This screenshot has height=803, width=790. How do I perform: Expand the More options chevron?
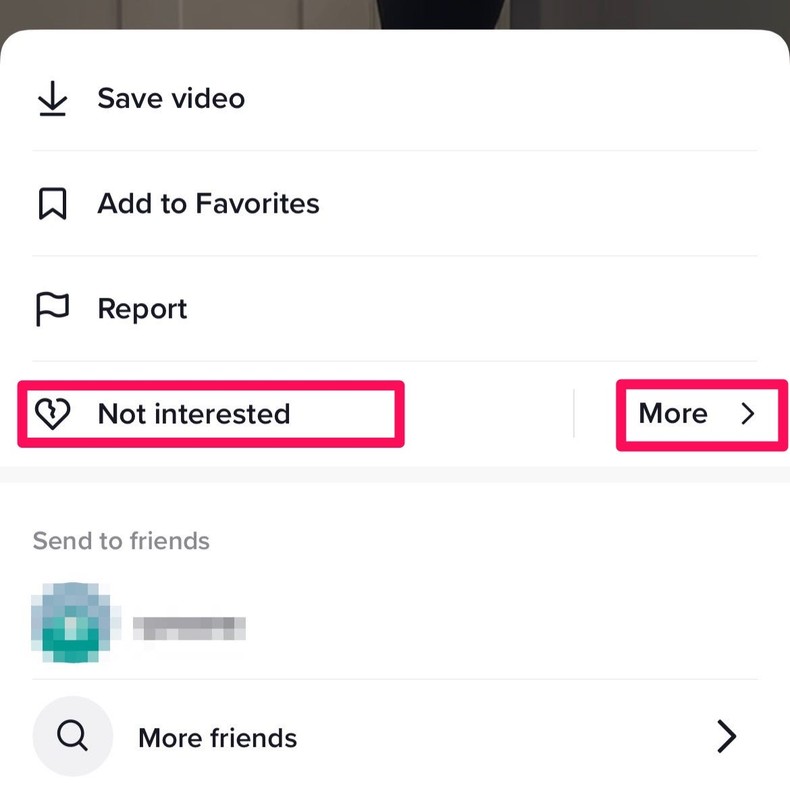(750, 413)
